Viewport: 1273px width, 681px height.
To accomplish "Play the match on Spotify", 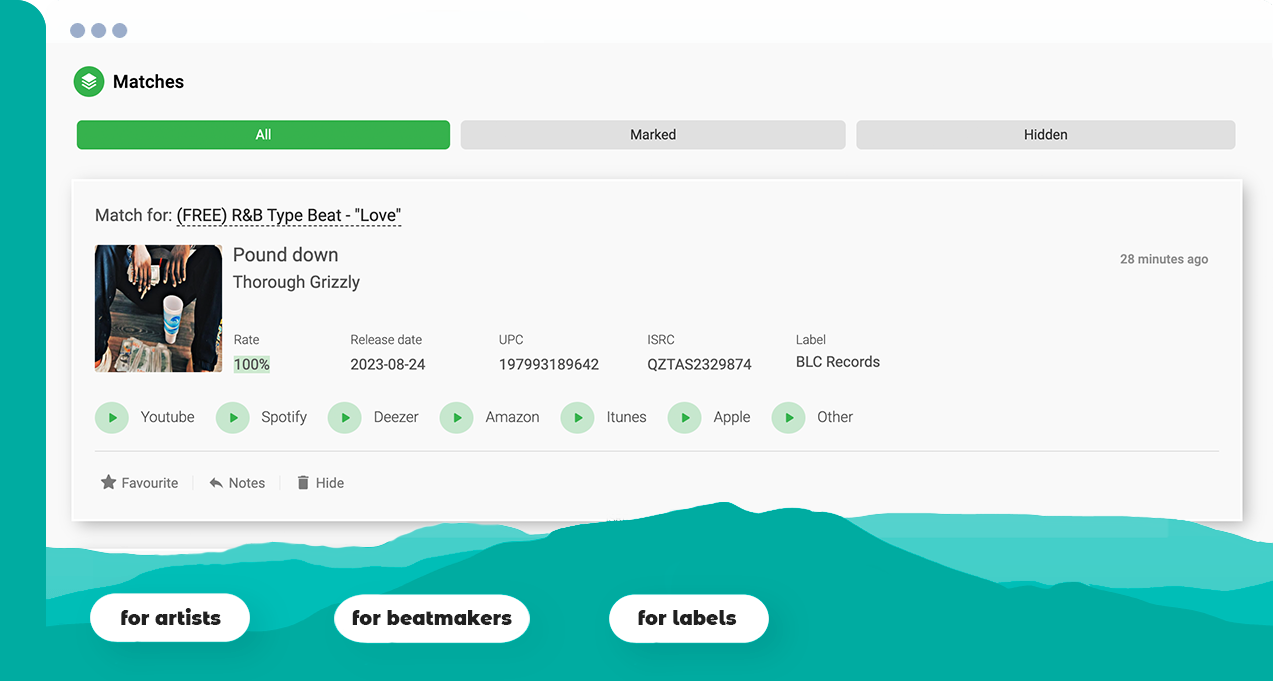I will point(233,418).
